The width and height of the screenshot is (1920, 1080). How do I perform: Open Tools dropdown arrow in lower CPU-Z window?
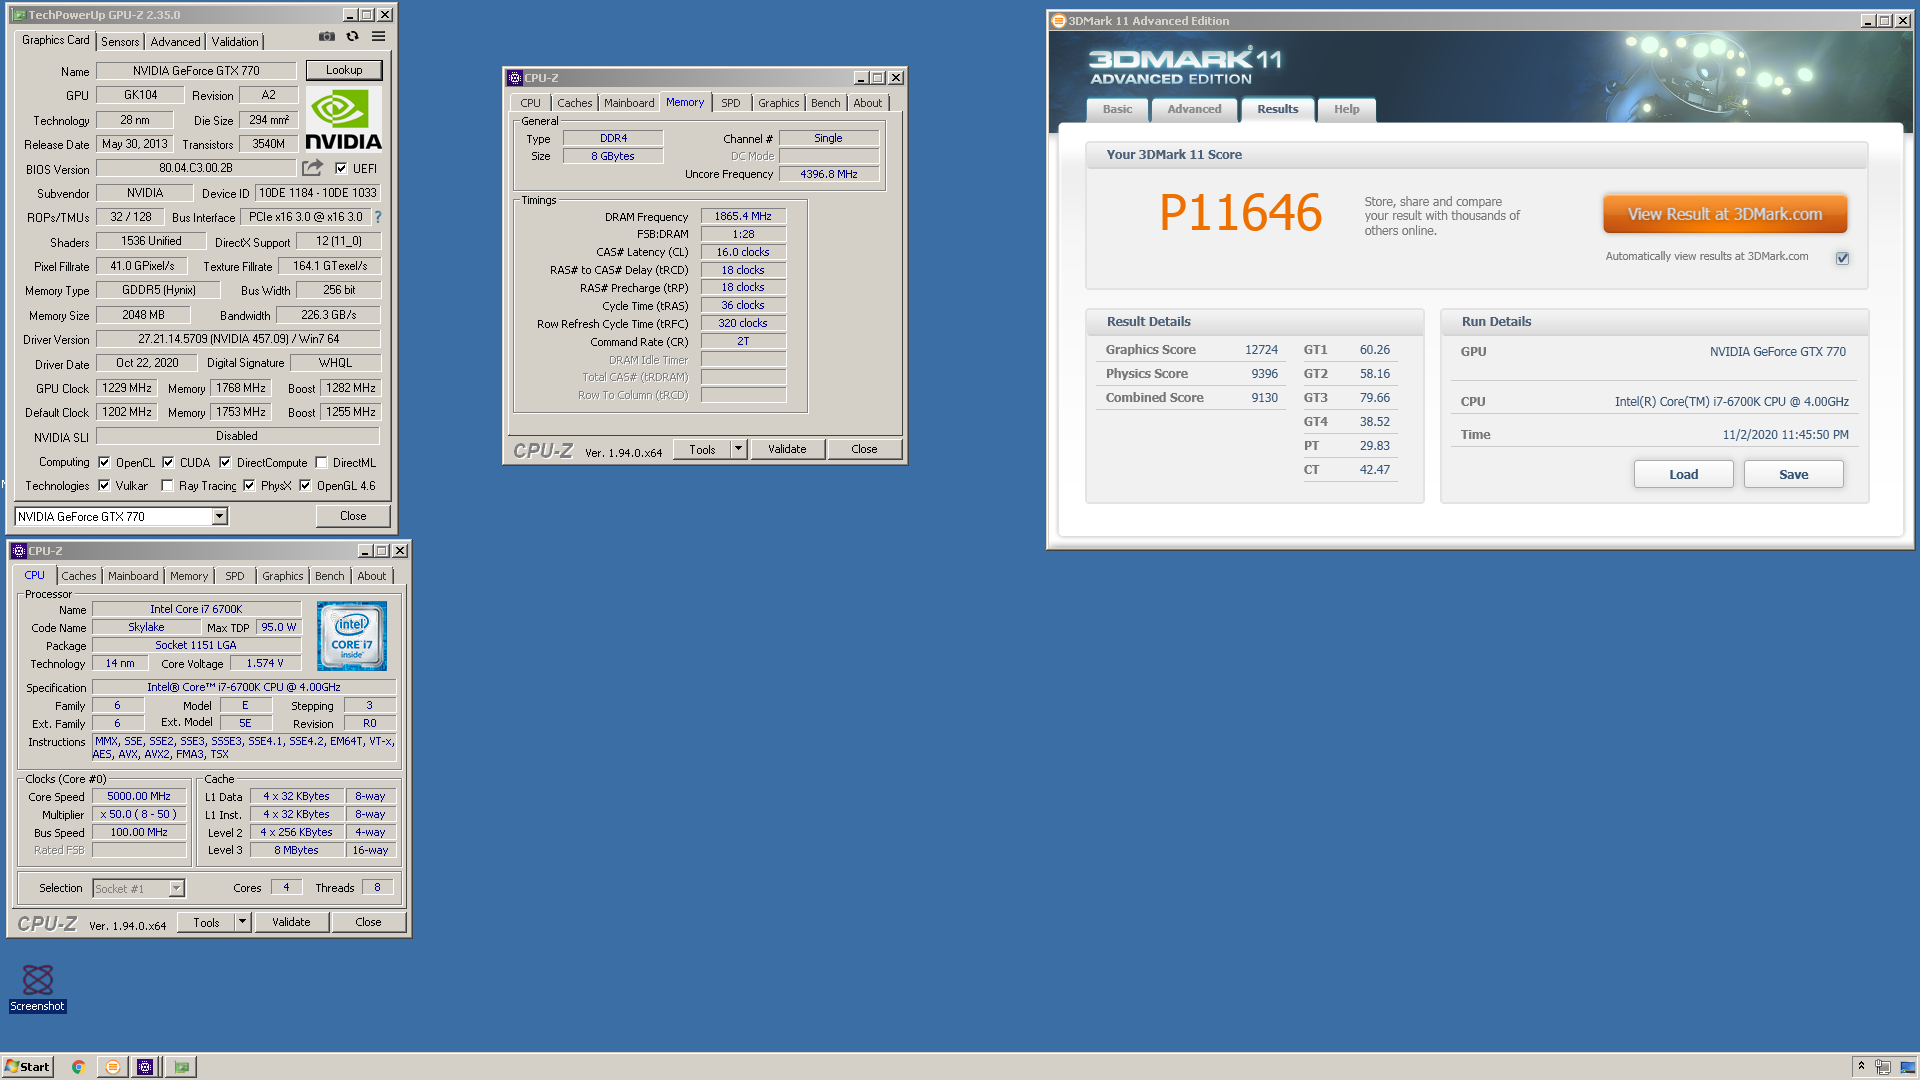click(x=242, y=922)
